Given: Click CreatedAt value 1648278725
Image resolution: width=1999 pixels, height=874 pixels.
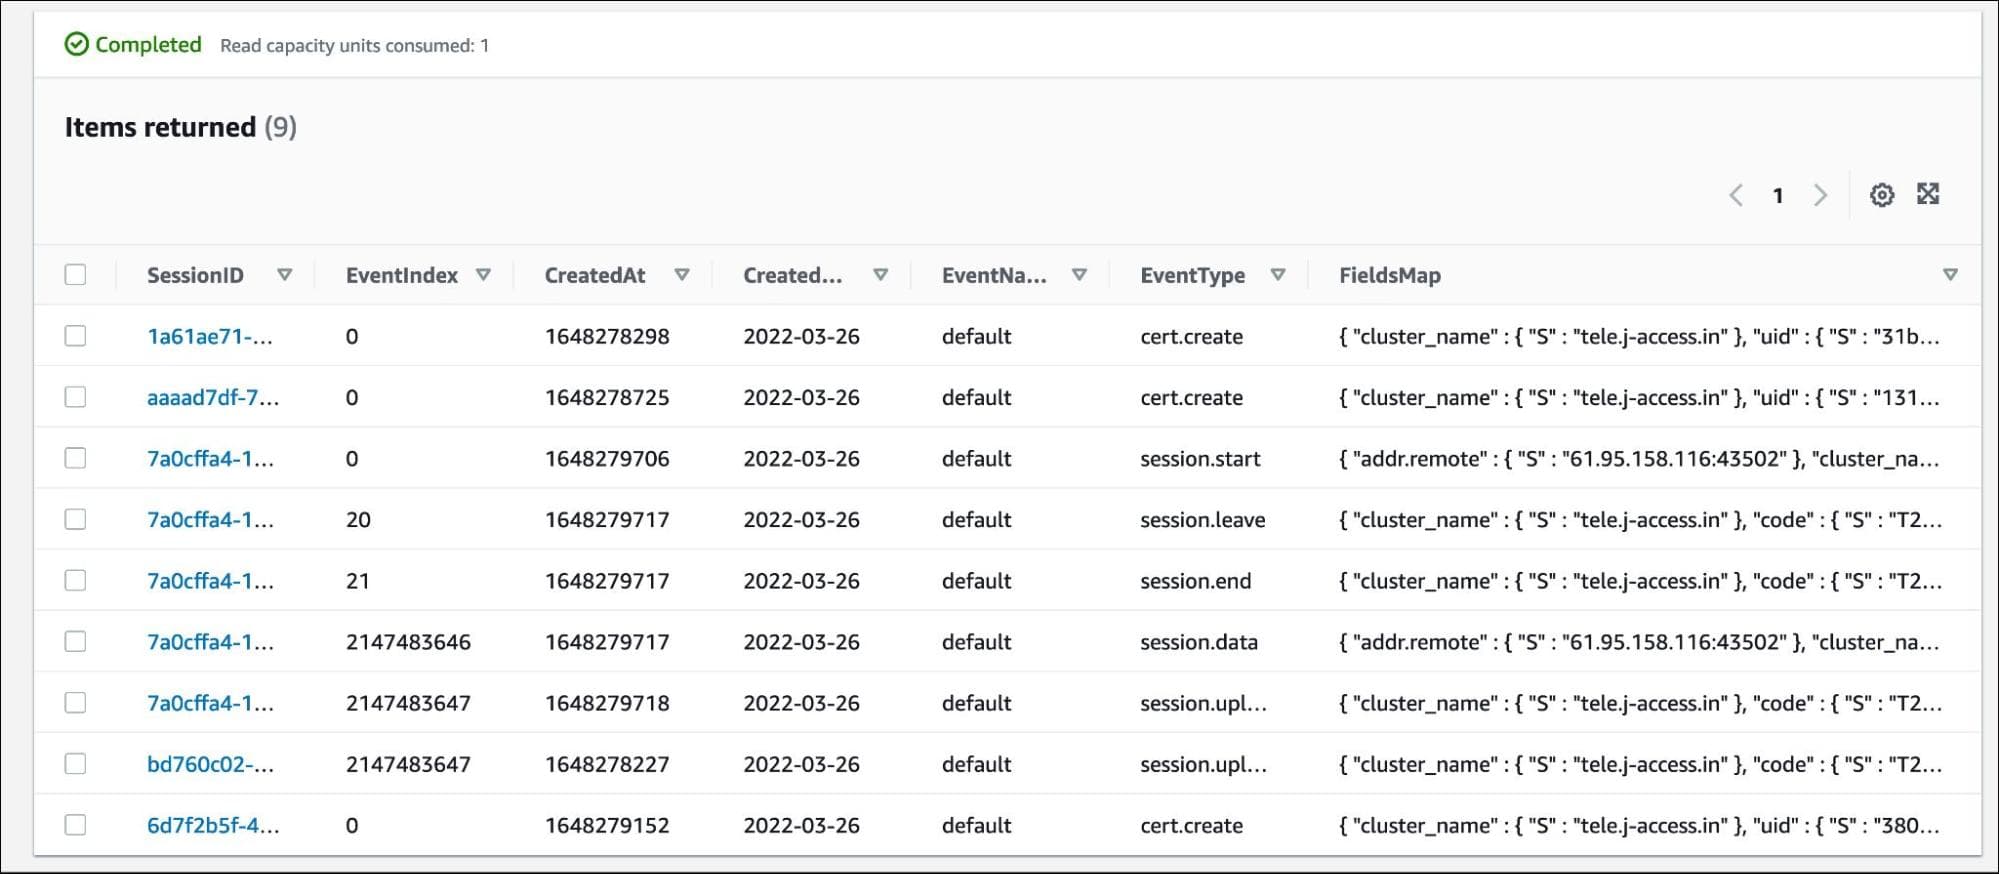Looking at the screenshot, I should [607, 398].
